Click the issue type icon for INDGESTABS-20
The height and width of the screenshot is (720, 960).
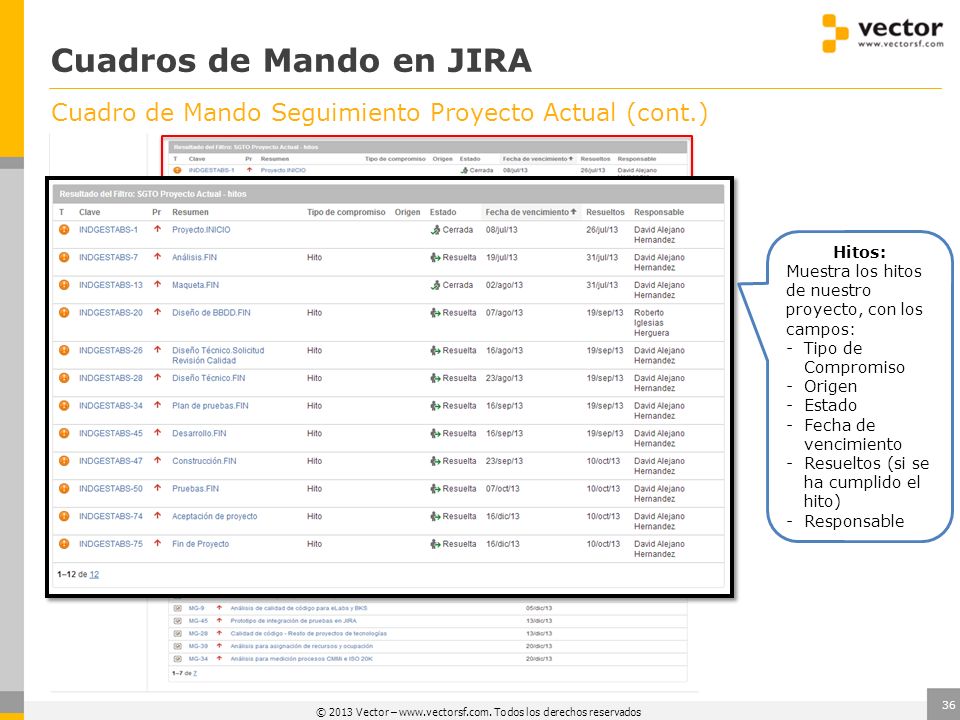pos(64,312)
